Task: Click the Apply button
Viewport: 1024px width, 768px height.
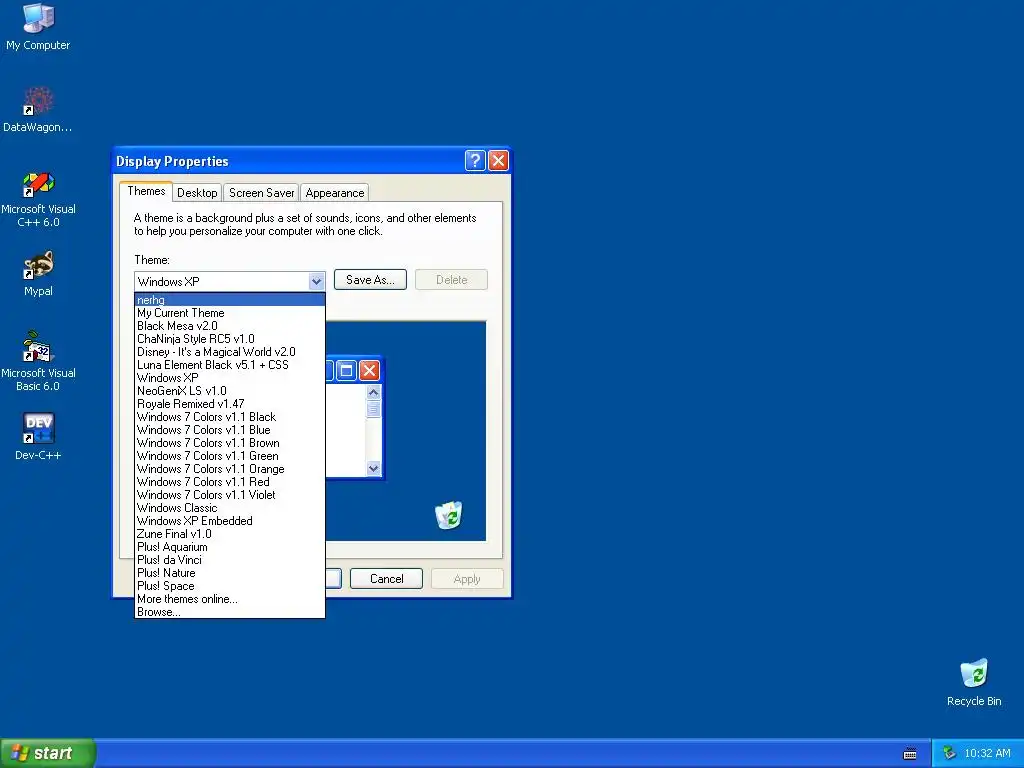Action: [467, 579]
